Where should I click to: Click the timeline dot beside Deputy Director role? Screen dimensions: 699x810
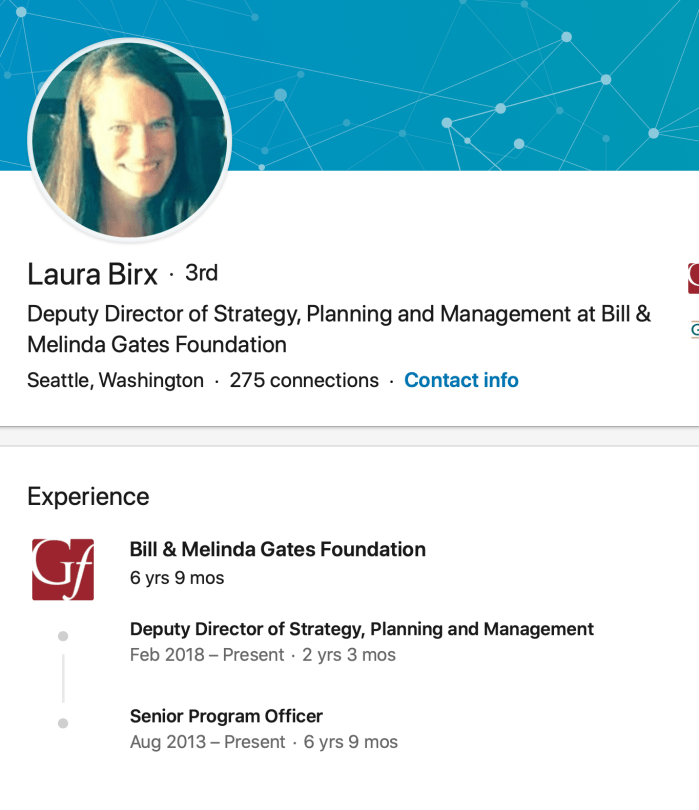[x=63, y=636]
